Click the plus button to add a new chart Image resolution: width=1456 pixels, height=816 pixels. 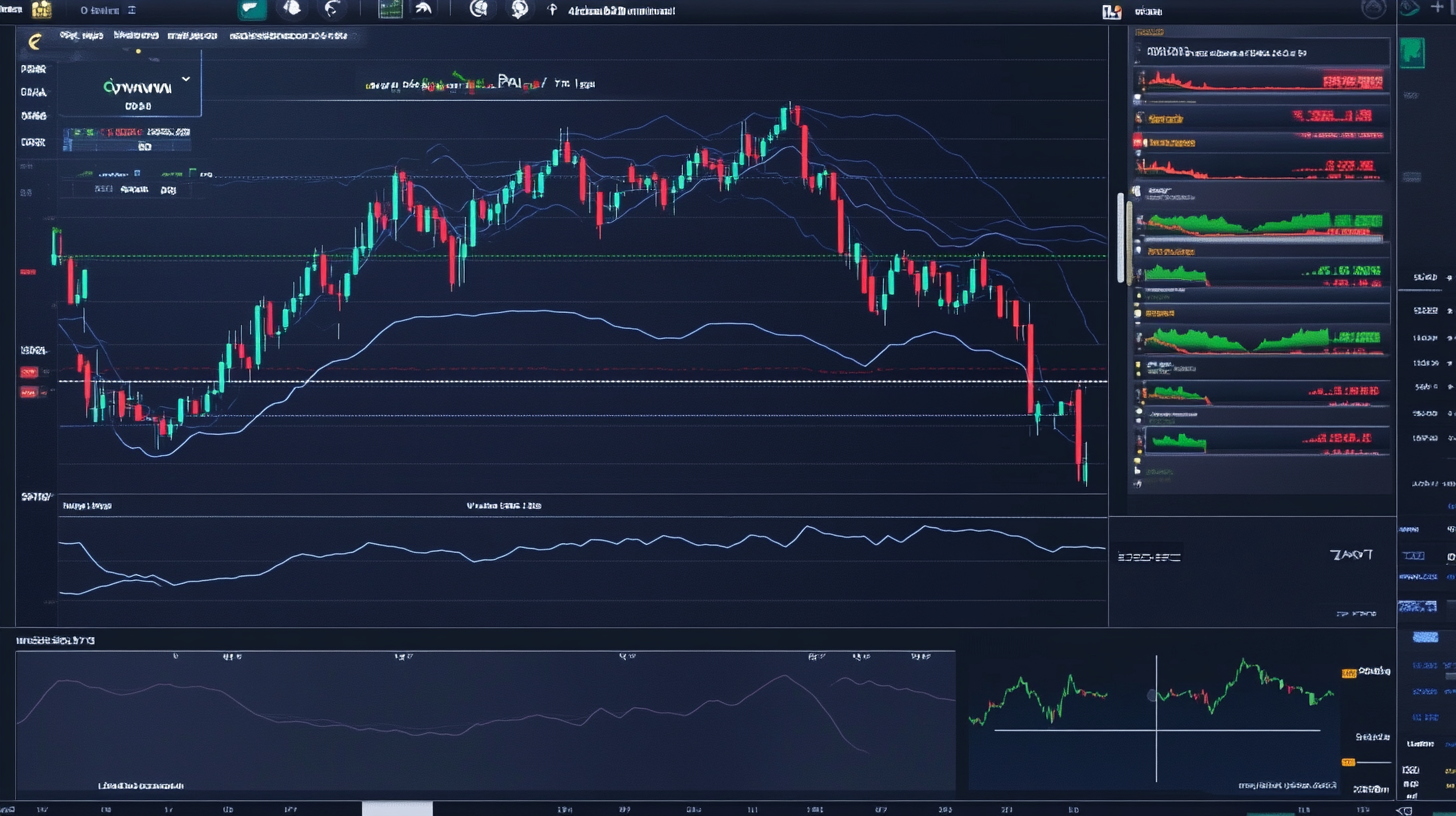click(1437, 8)
